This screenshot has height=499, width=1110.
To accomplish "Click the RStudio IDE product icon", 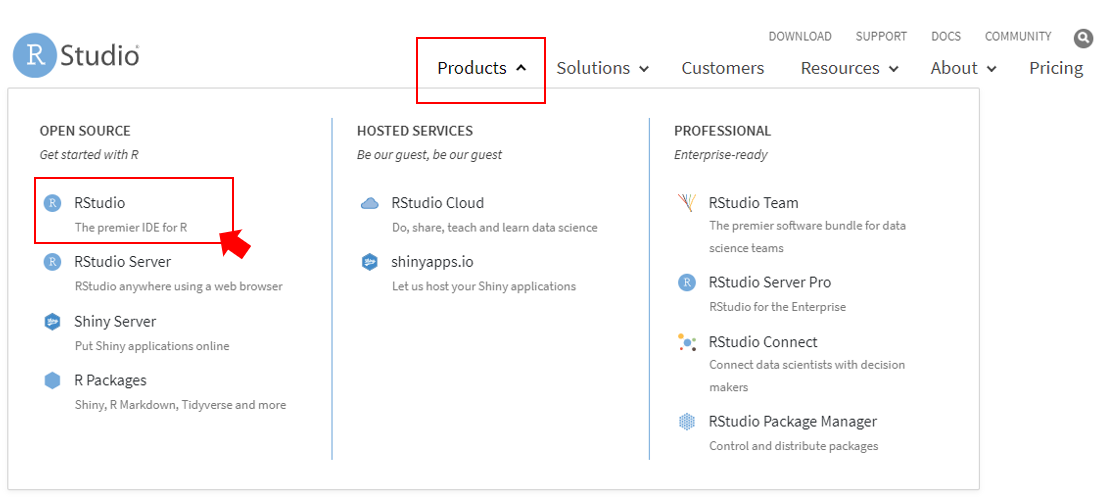I will (52, 203).
